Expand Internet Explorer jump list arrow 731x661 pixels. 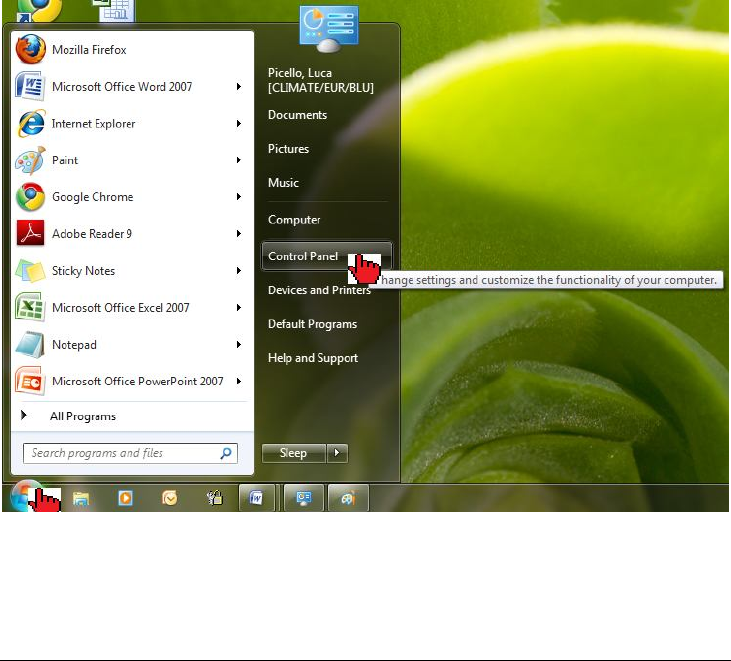coord(239,124)
